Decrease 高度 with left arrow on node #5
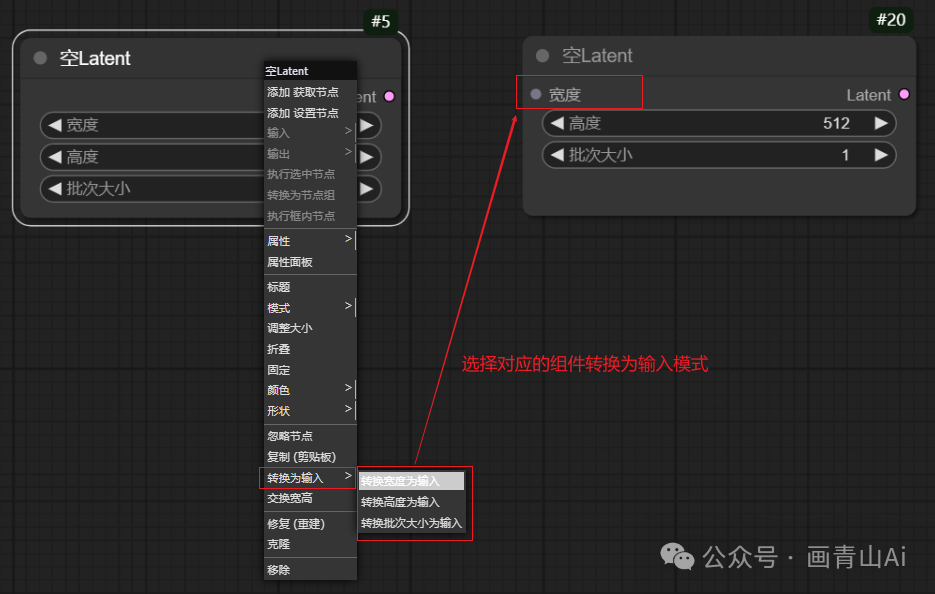 (55, 157)
